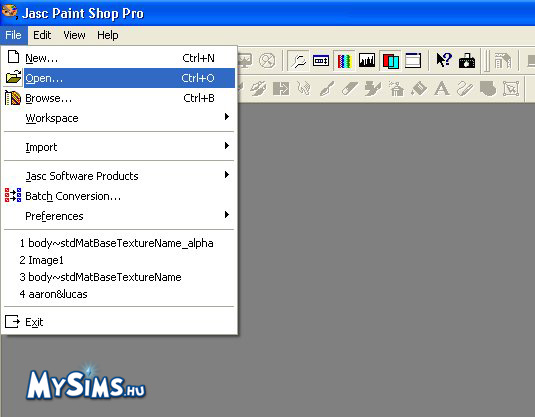Toggle the Color Palette rainbow button
Screen dimensions: 535x417
pos(344,61)
